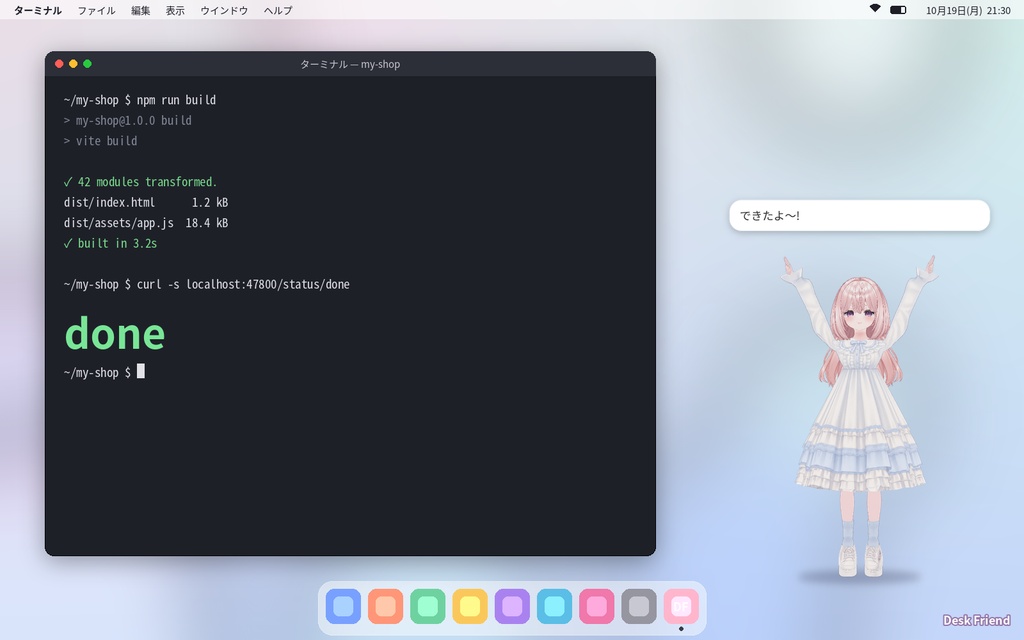The height and width of the screenshot is (640, 1024).
Task: Click the '> my-shop@1.0.0 build' line
Action: (127, 120)
